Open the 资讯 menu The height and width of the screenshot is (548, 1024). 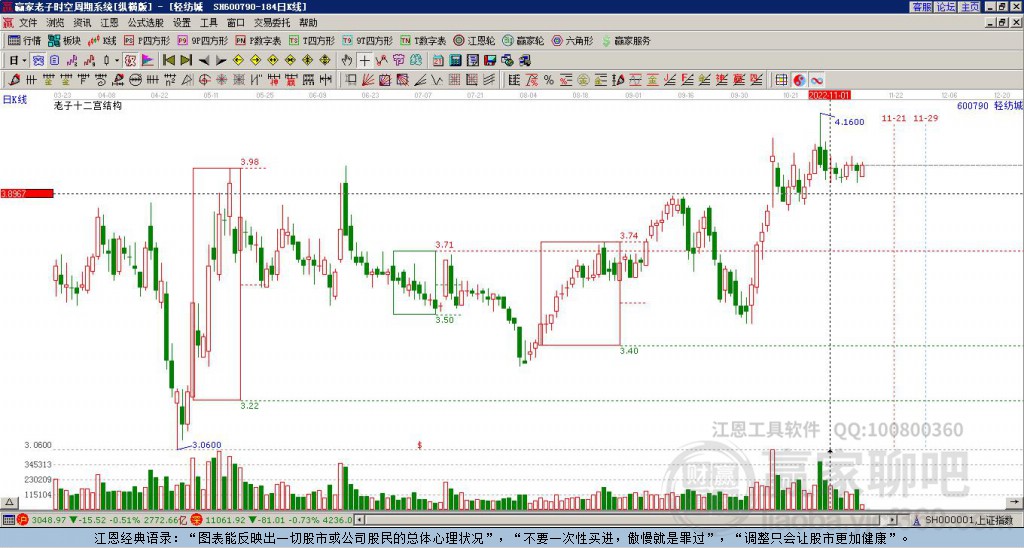(x=82, y=23)
